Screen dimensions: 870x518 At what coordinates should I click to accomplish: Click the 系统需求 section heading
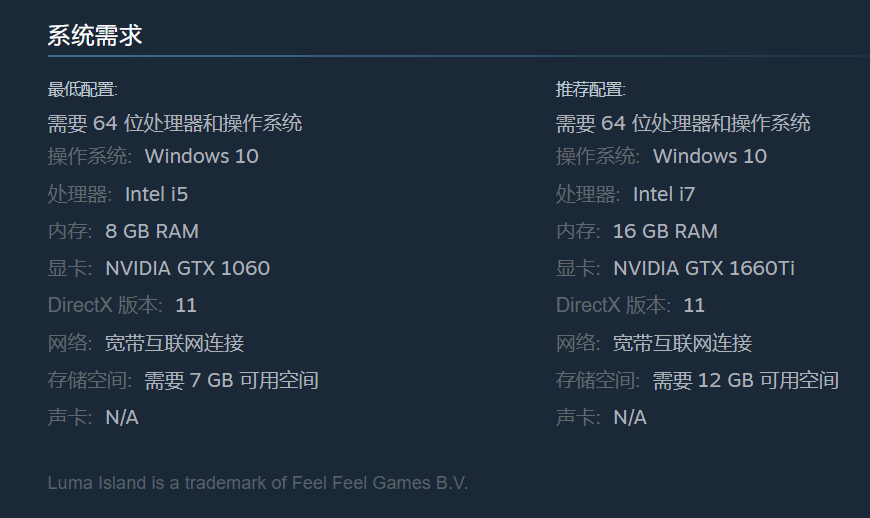click(x=95, y=36)
